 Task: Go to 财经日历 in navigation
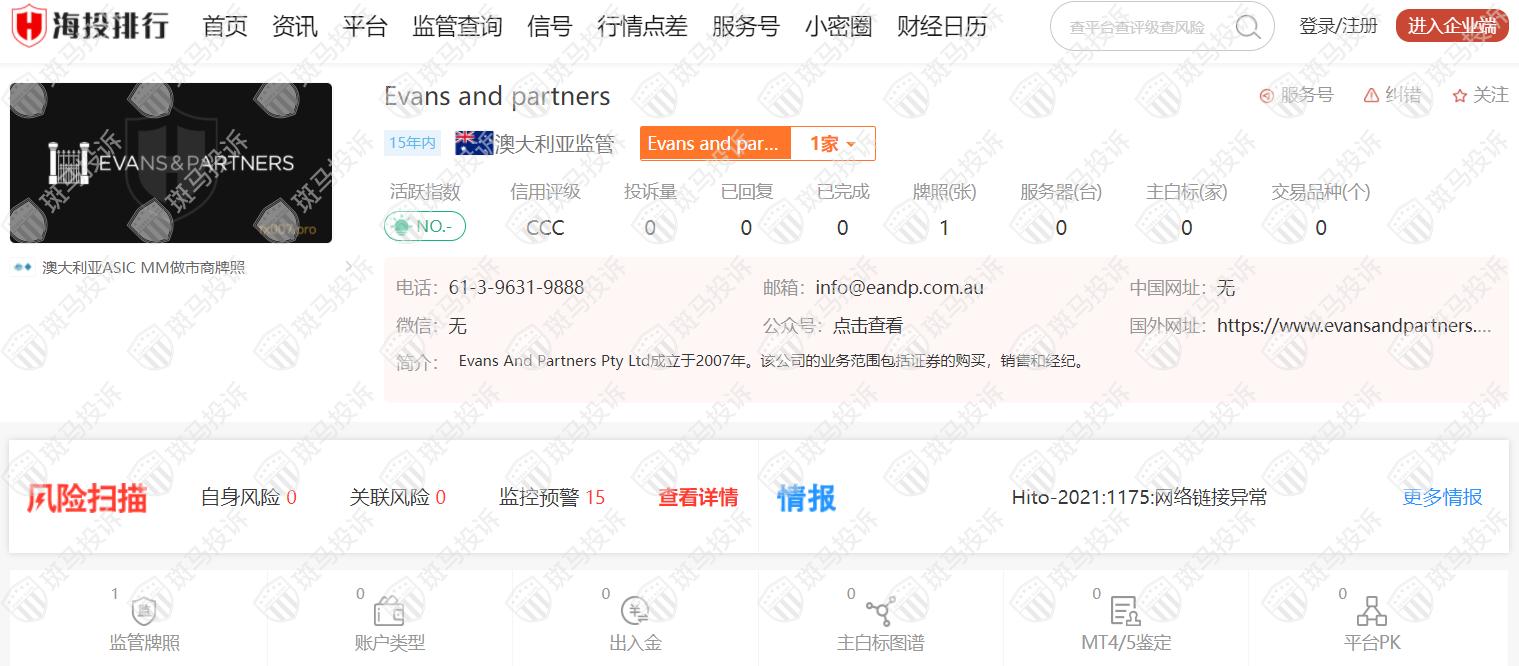click(941, 27)
